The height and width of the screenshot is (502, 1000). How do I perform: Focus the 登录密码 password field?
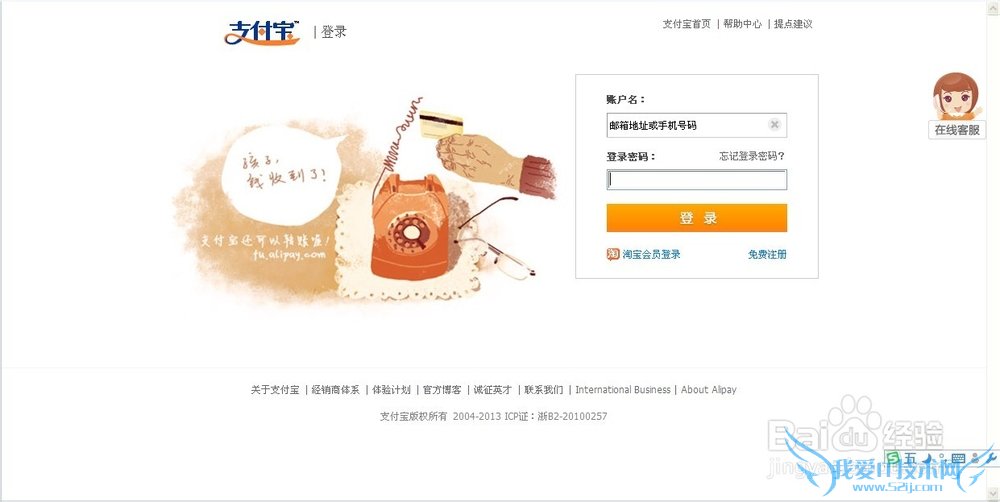click(x=696, y=180)
